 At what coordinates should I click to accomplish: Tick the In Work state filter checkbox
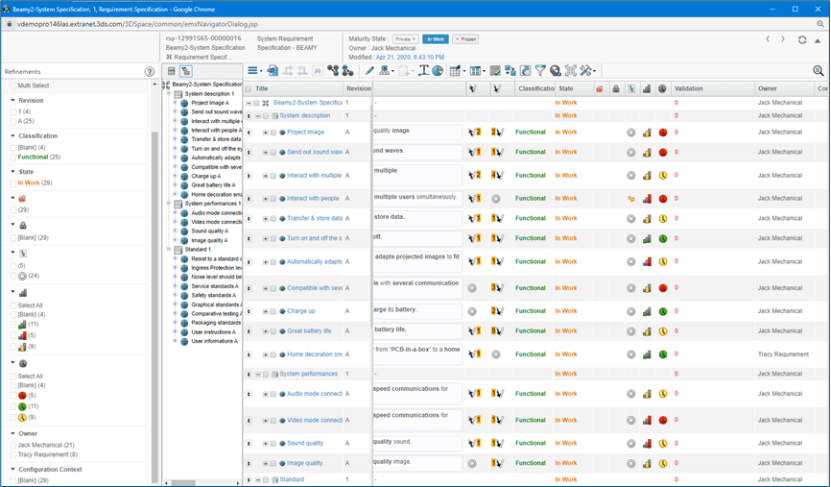pos(14,183)
